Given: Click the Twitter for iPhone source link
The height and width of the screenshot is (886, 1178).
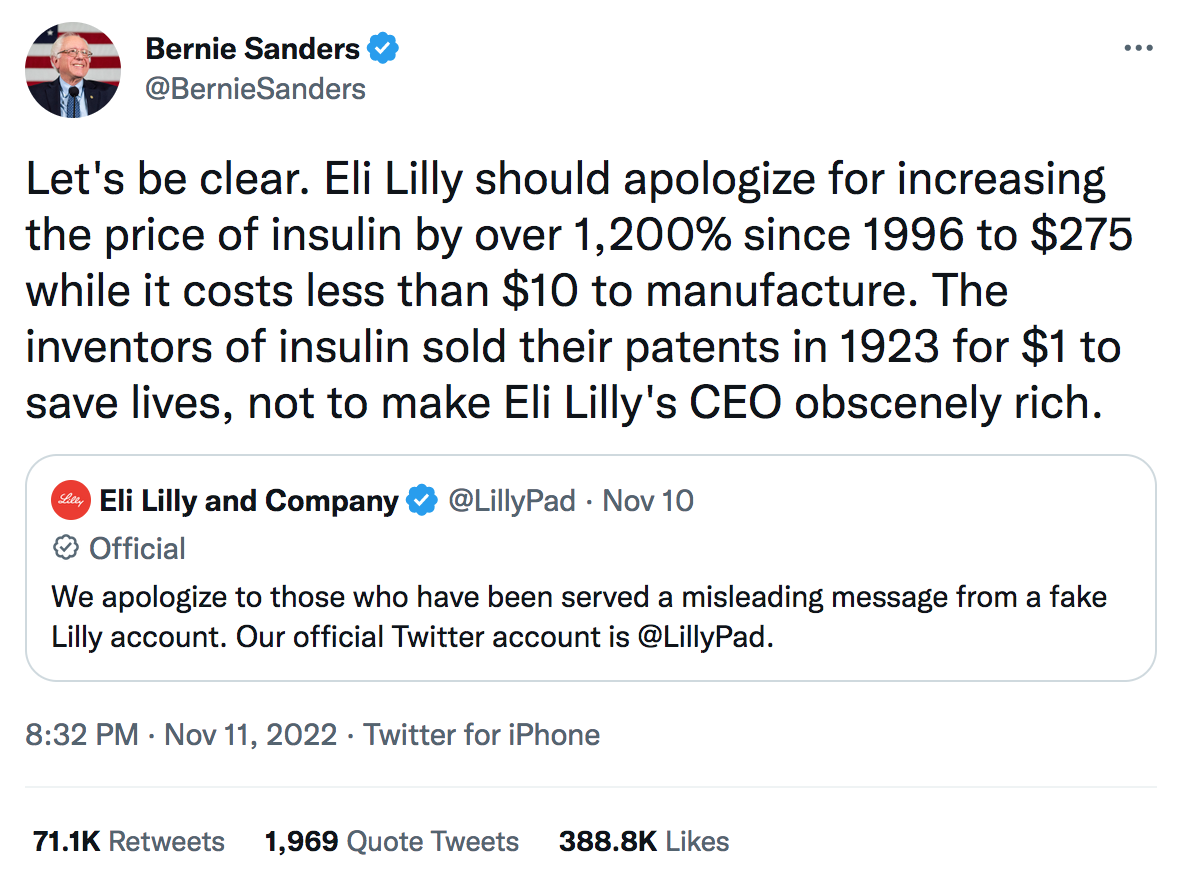Looking at the screenshot, I should click(482, 734).
